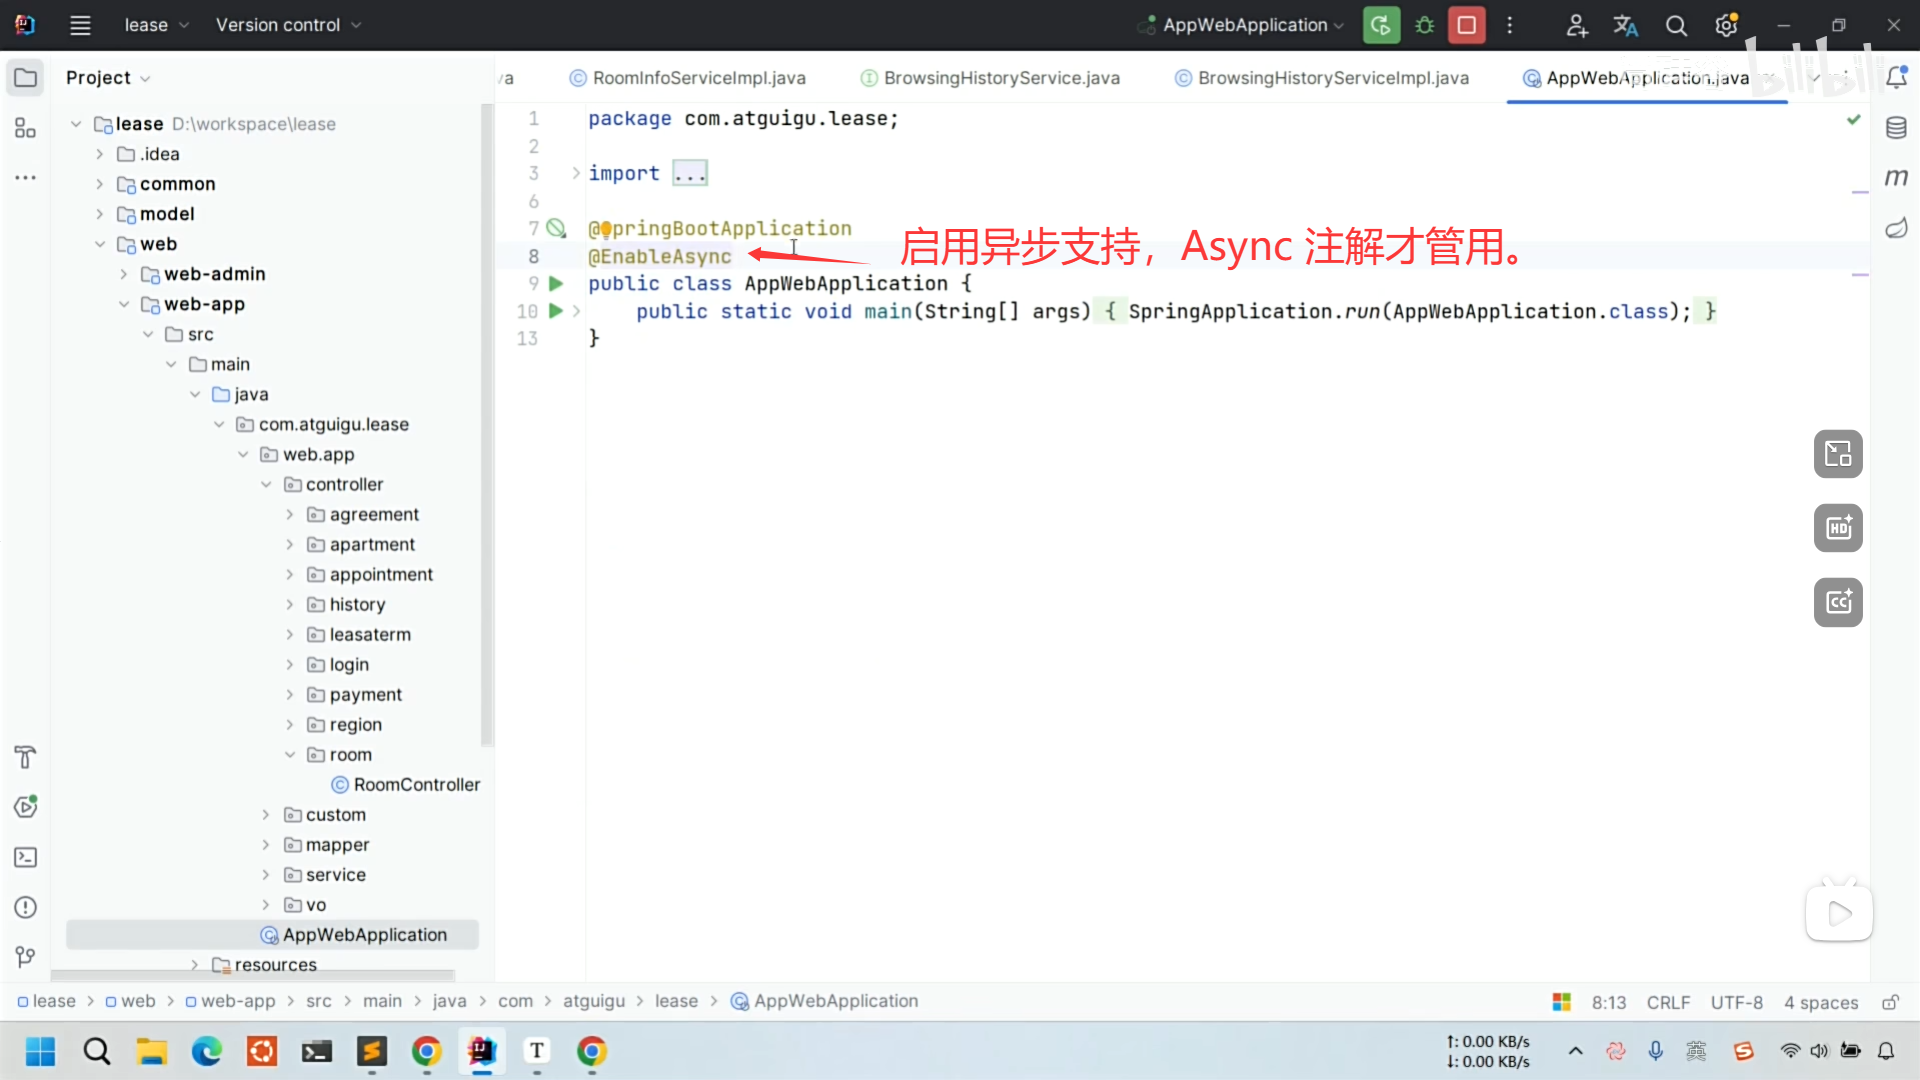Open the Problems tool window
This screenshot has width=1920, height=1080.
tap(25, 907)
